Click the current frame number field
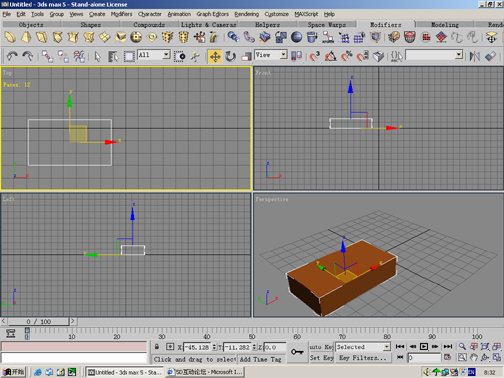504x378 pixels. [424, 358]
